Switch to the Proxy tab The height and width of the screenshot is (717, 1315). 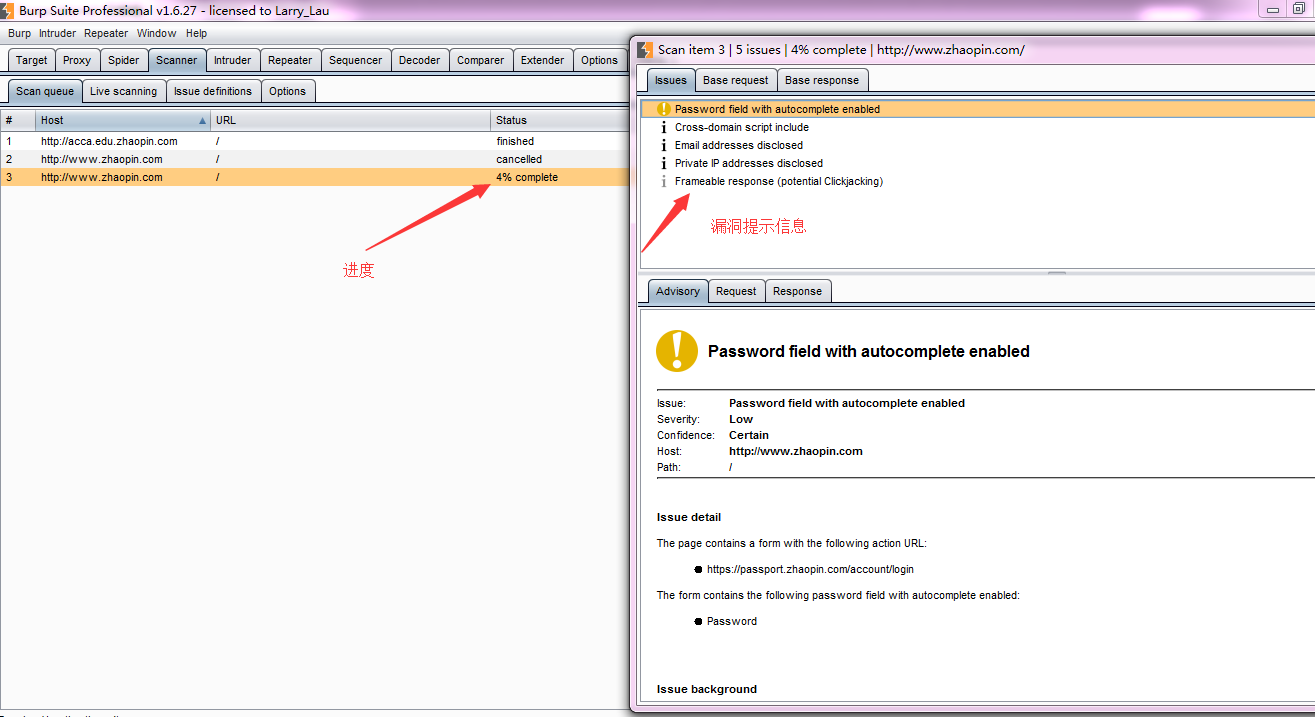click(77, 60)
